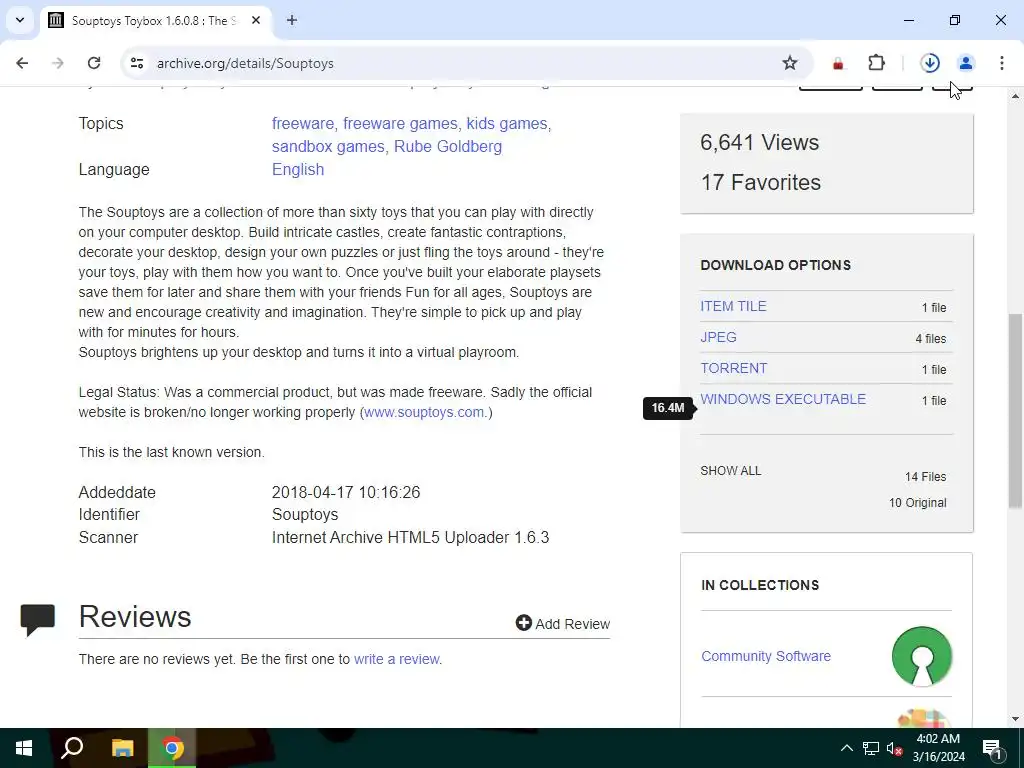Select the Souptoys Toybox tab

coord(155,20)
